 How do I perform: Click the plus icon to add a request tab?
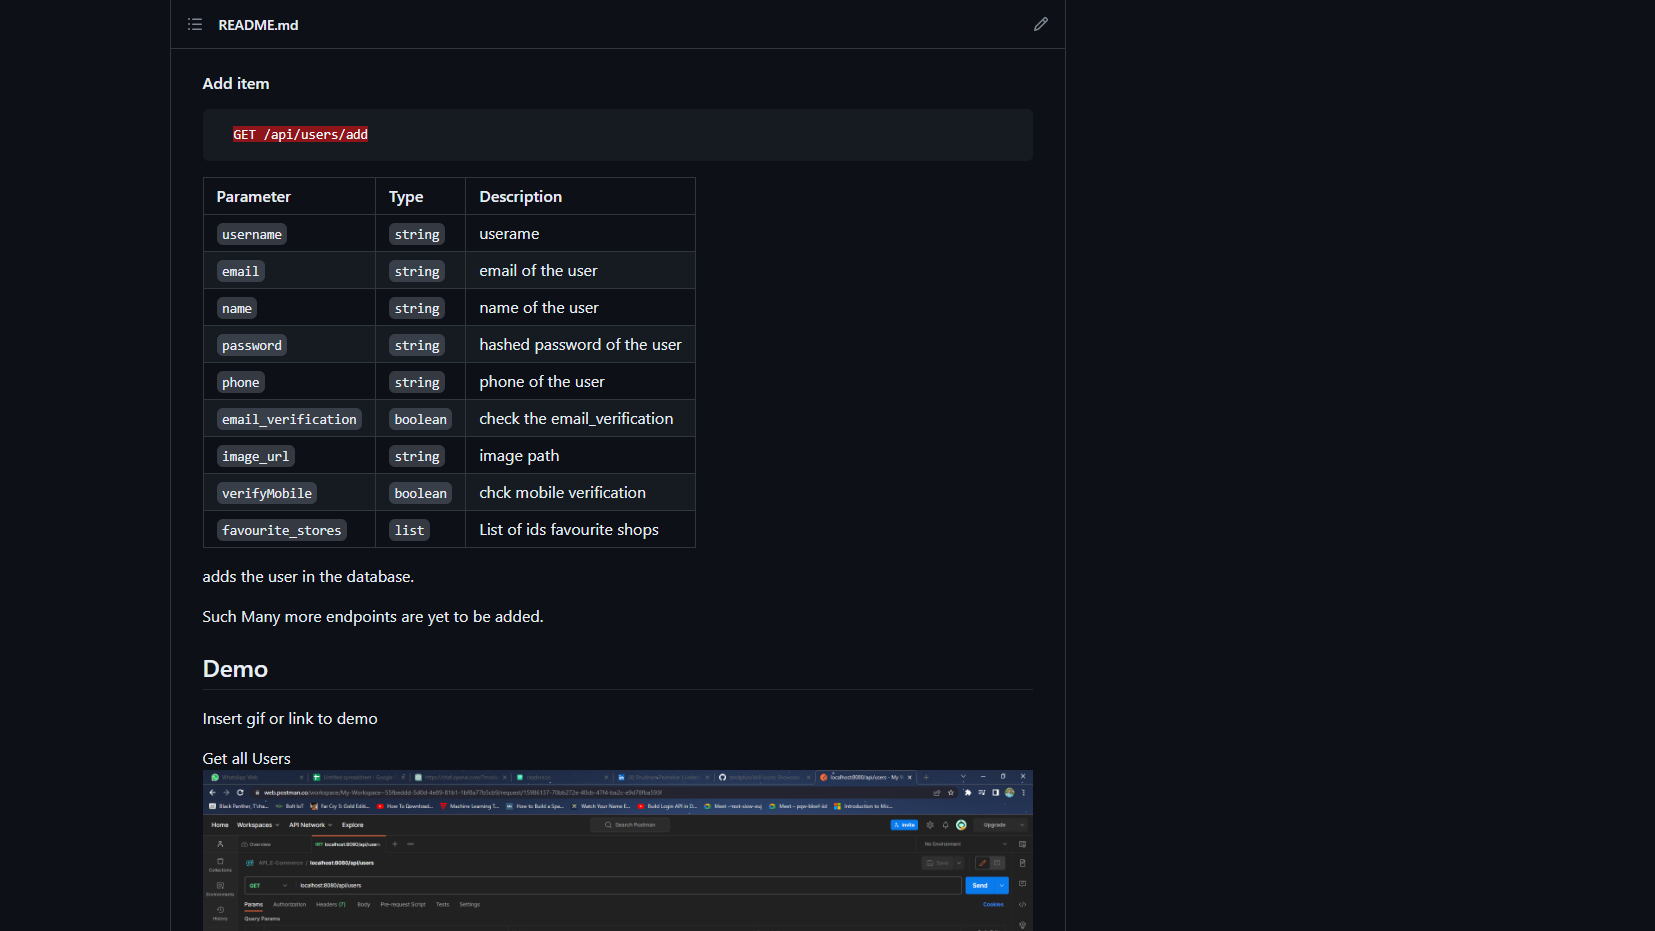395,844
